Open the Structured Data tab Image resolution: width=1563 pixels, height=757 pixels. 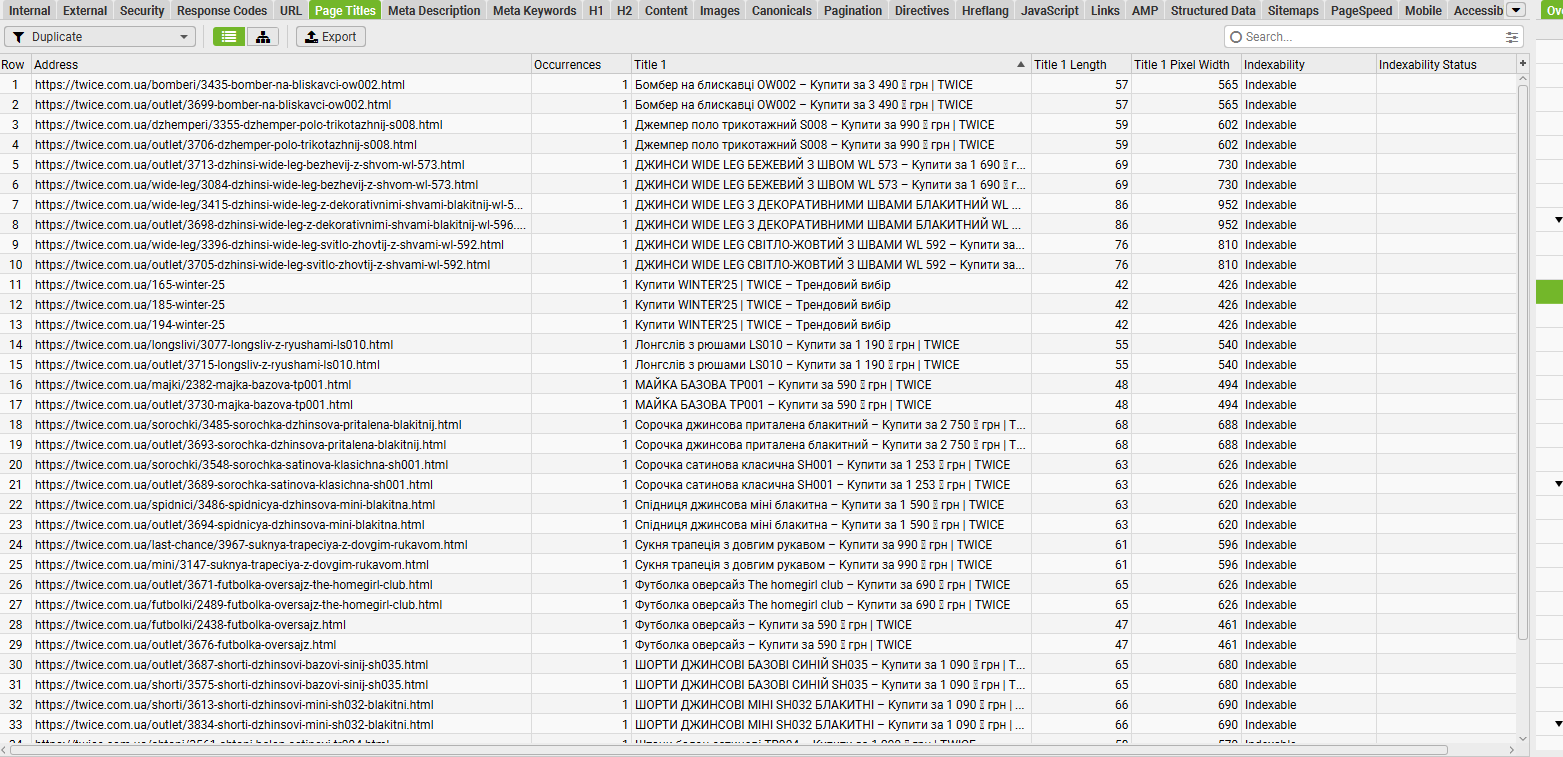pyautogui.click(x=1213, y=10)
